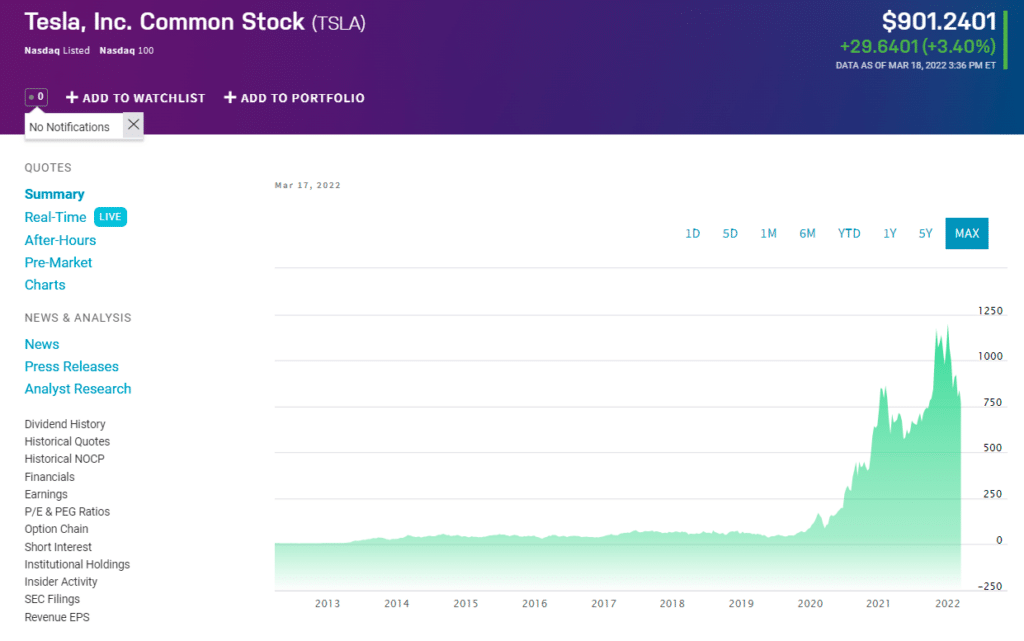Open Real-Time quotes
This screenshot has width=1024, height=641.
click(x=56, y=217)
